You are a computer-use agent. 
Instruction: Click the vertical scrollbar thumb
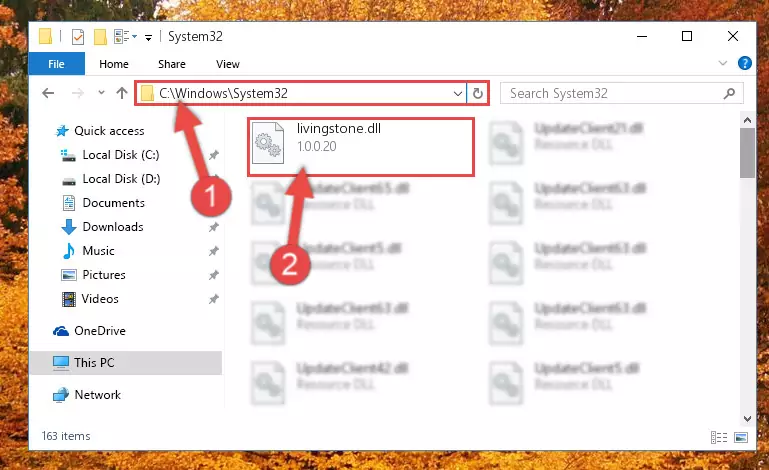pyautogui.click(x=747, y=153)
